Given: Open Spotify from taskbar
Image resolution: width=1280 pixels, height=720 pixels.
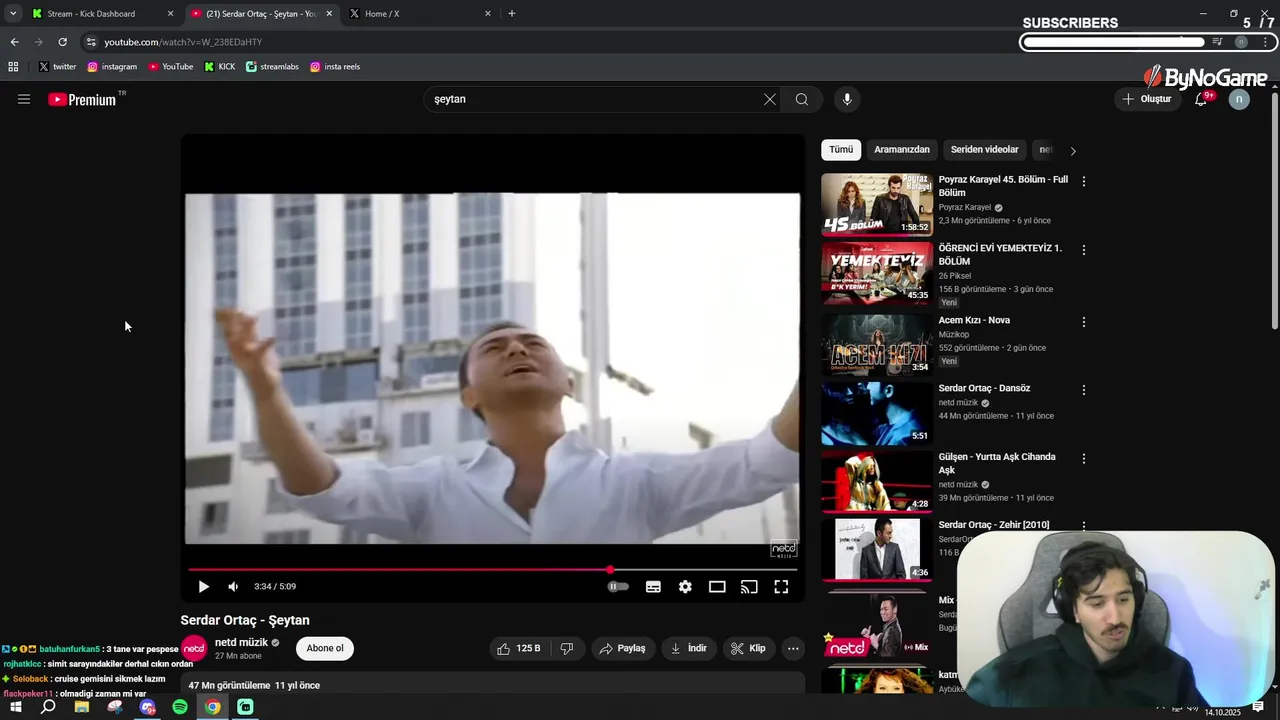Looking at the screenshot, I should [180, 707].
